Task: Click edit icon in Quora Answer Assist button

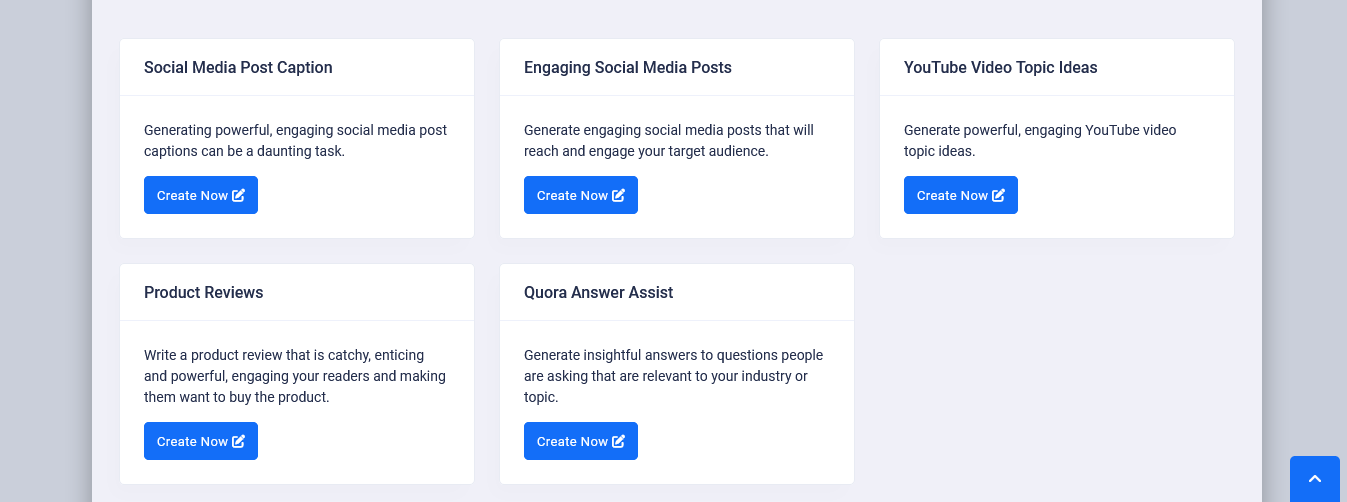Action: click(618, 441)
